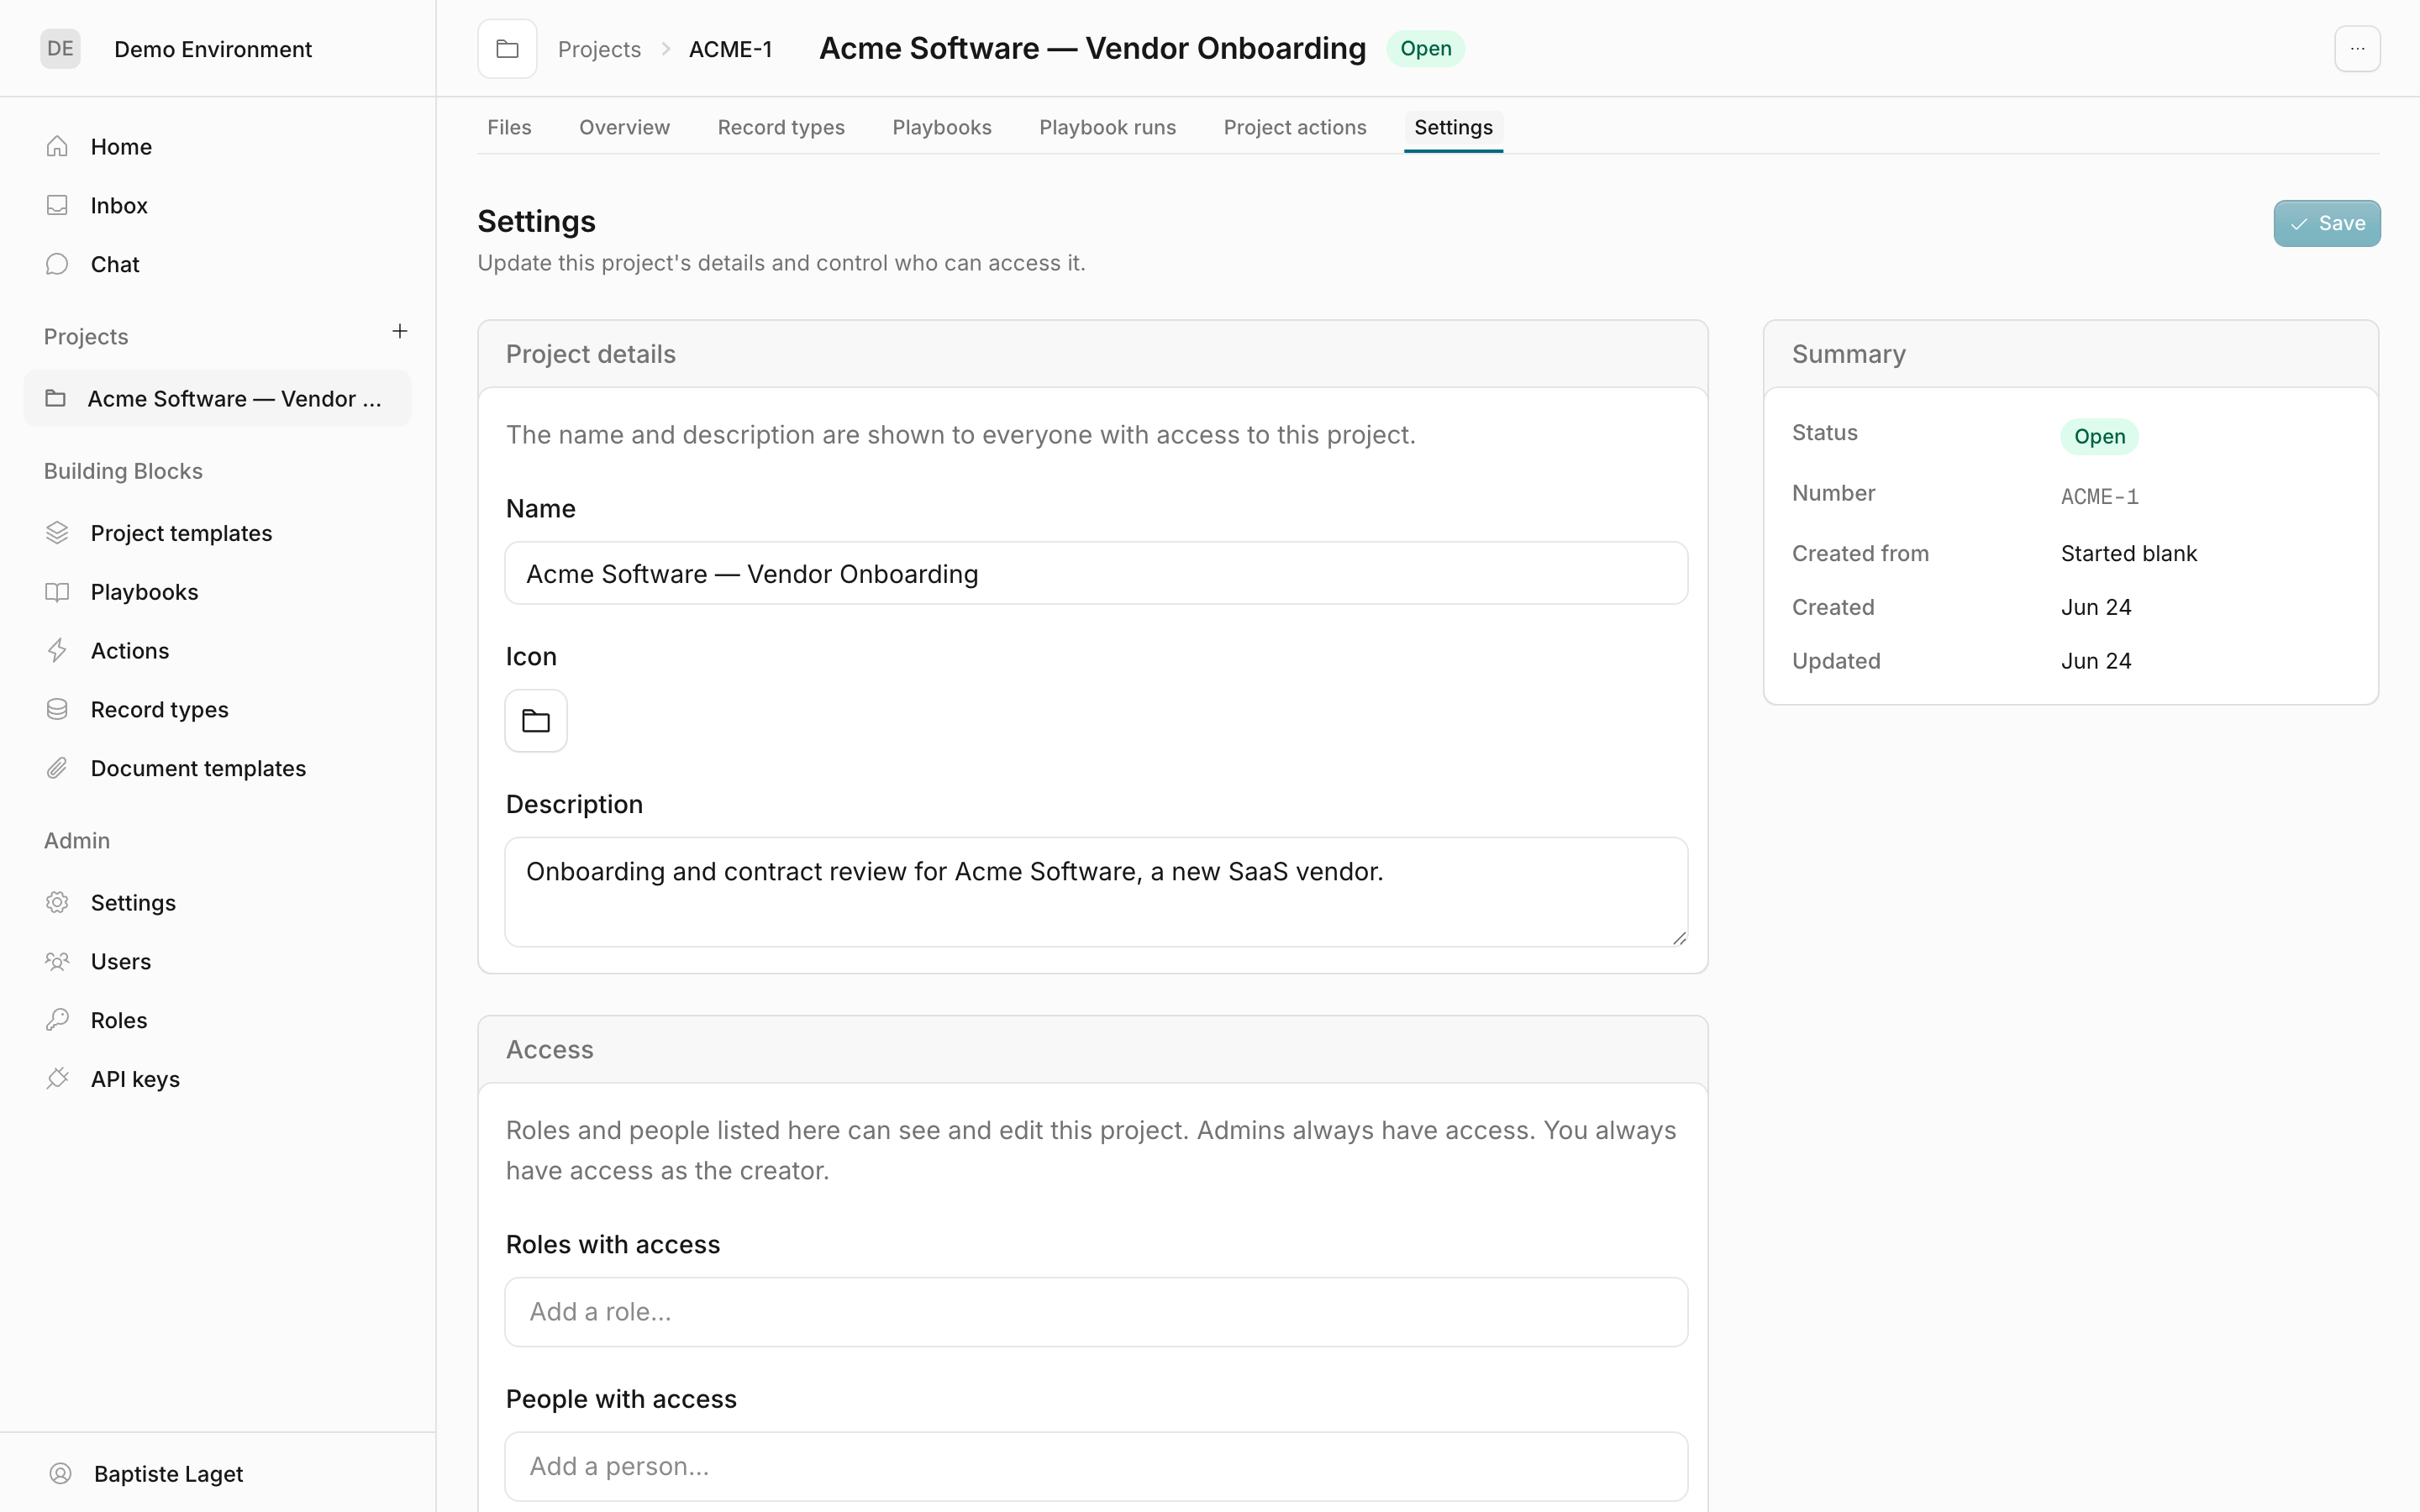The image size is (2420, 1512).
Task: Click the Project details section header
Action: click(1092, 354)
